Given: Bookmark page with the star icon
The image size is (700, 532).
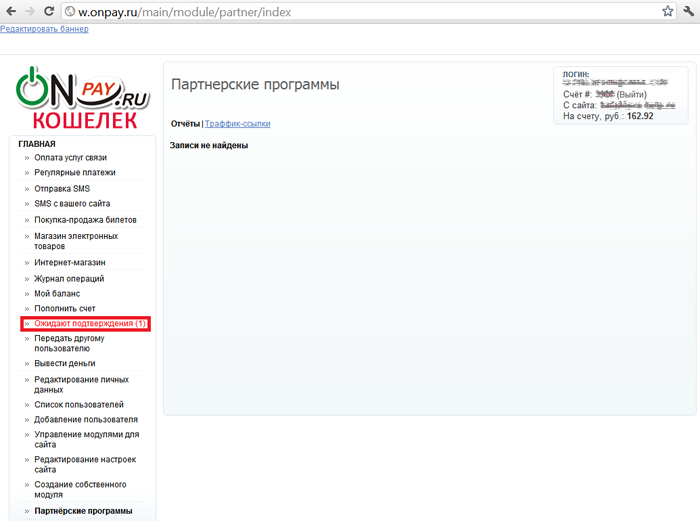Looking at the screenshot, I should click(x=667, y=11).
